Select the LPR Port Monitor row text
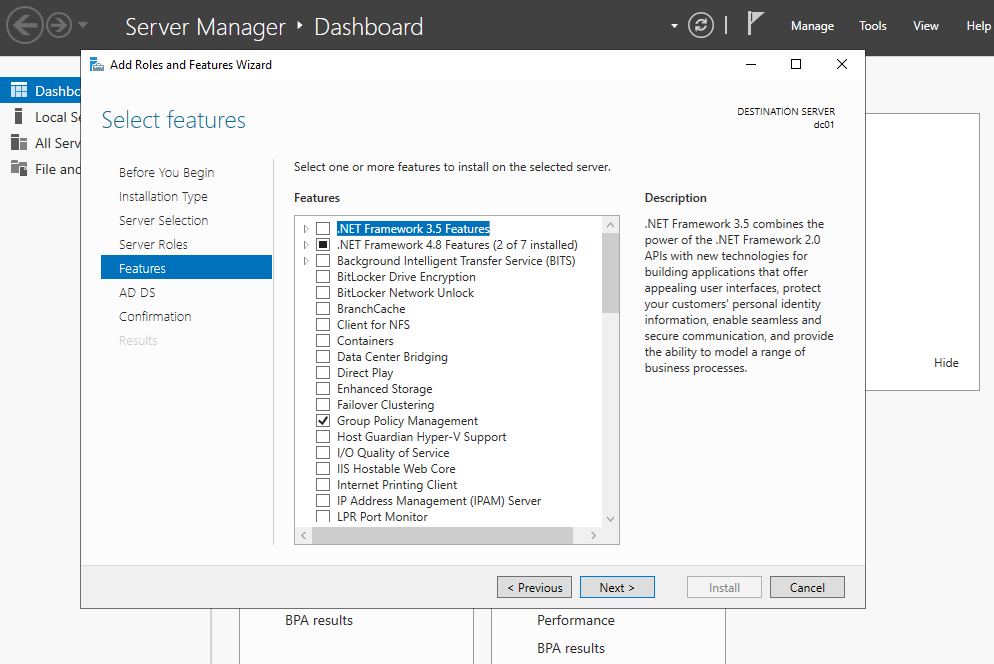Screen dimensions: 994x664 [x=382, y=517]
